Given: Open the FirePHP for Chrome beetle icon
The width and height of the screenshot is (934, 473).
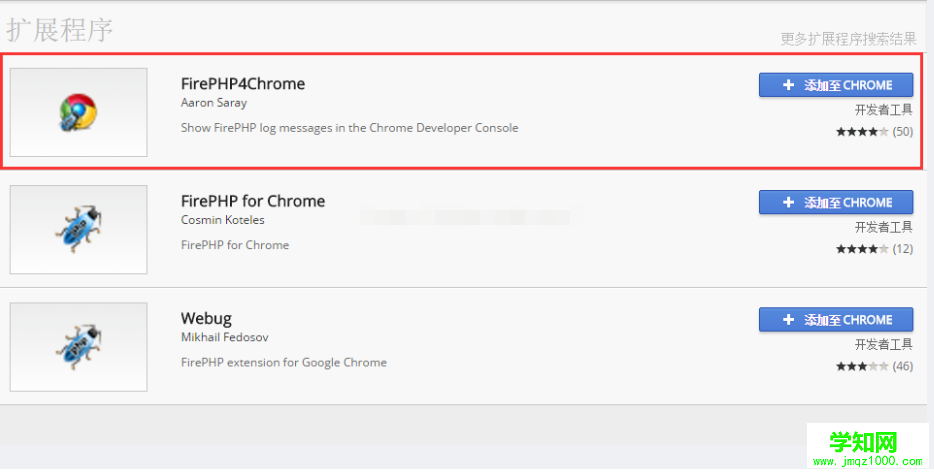Looking at the screenshot, I should click(x=79, y=229).
